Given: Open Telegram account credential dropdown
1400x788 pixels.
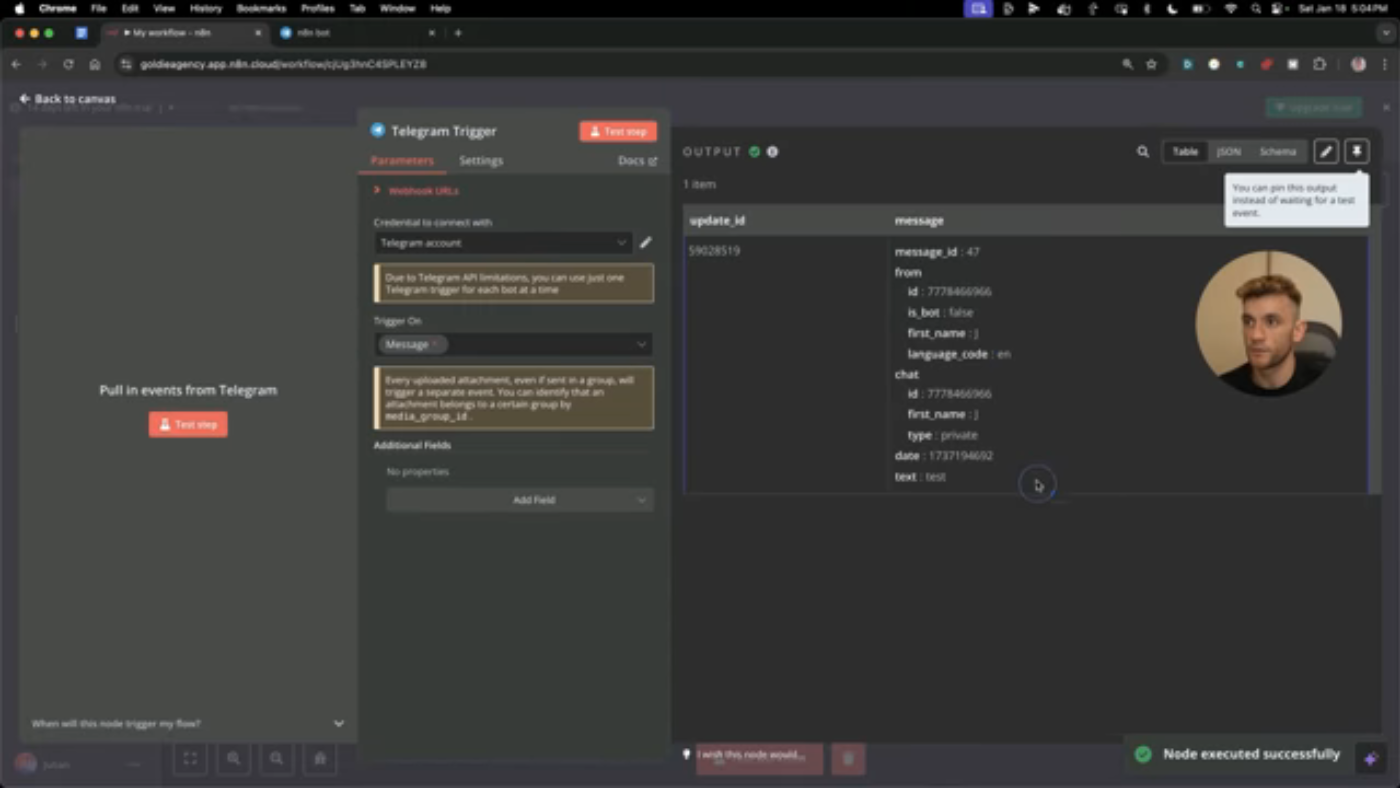Looking at the screenshot, I should 502,242.
